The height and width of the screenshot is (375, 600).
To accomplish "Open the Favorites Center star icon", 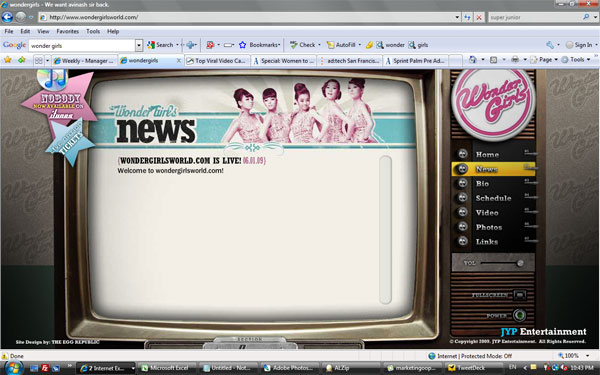I will coord(7,60).
